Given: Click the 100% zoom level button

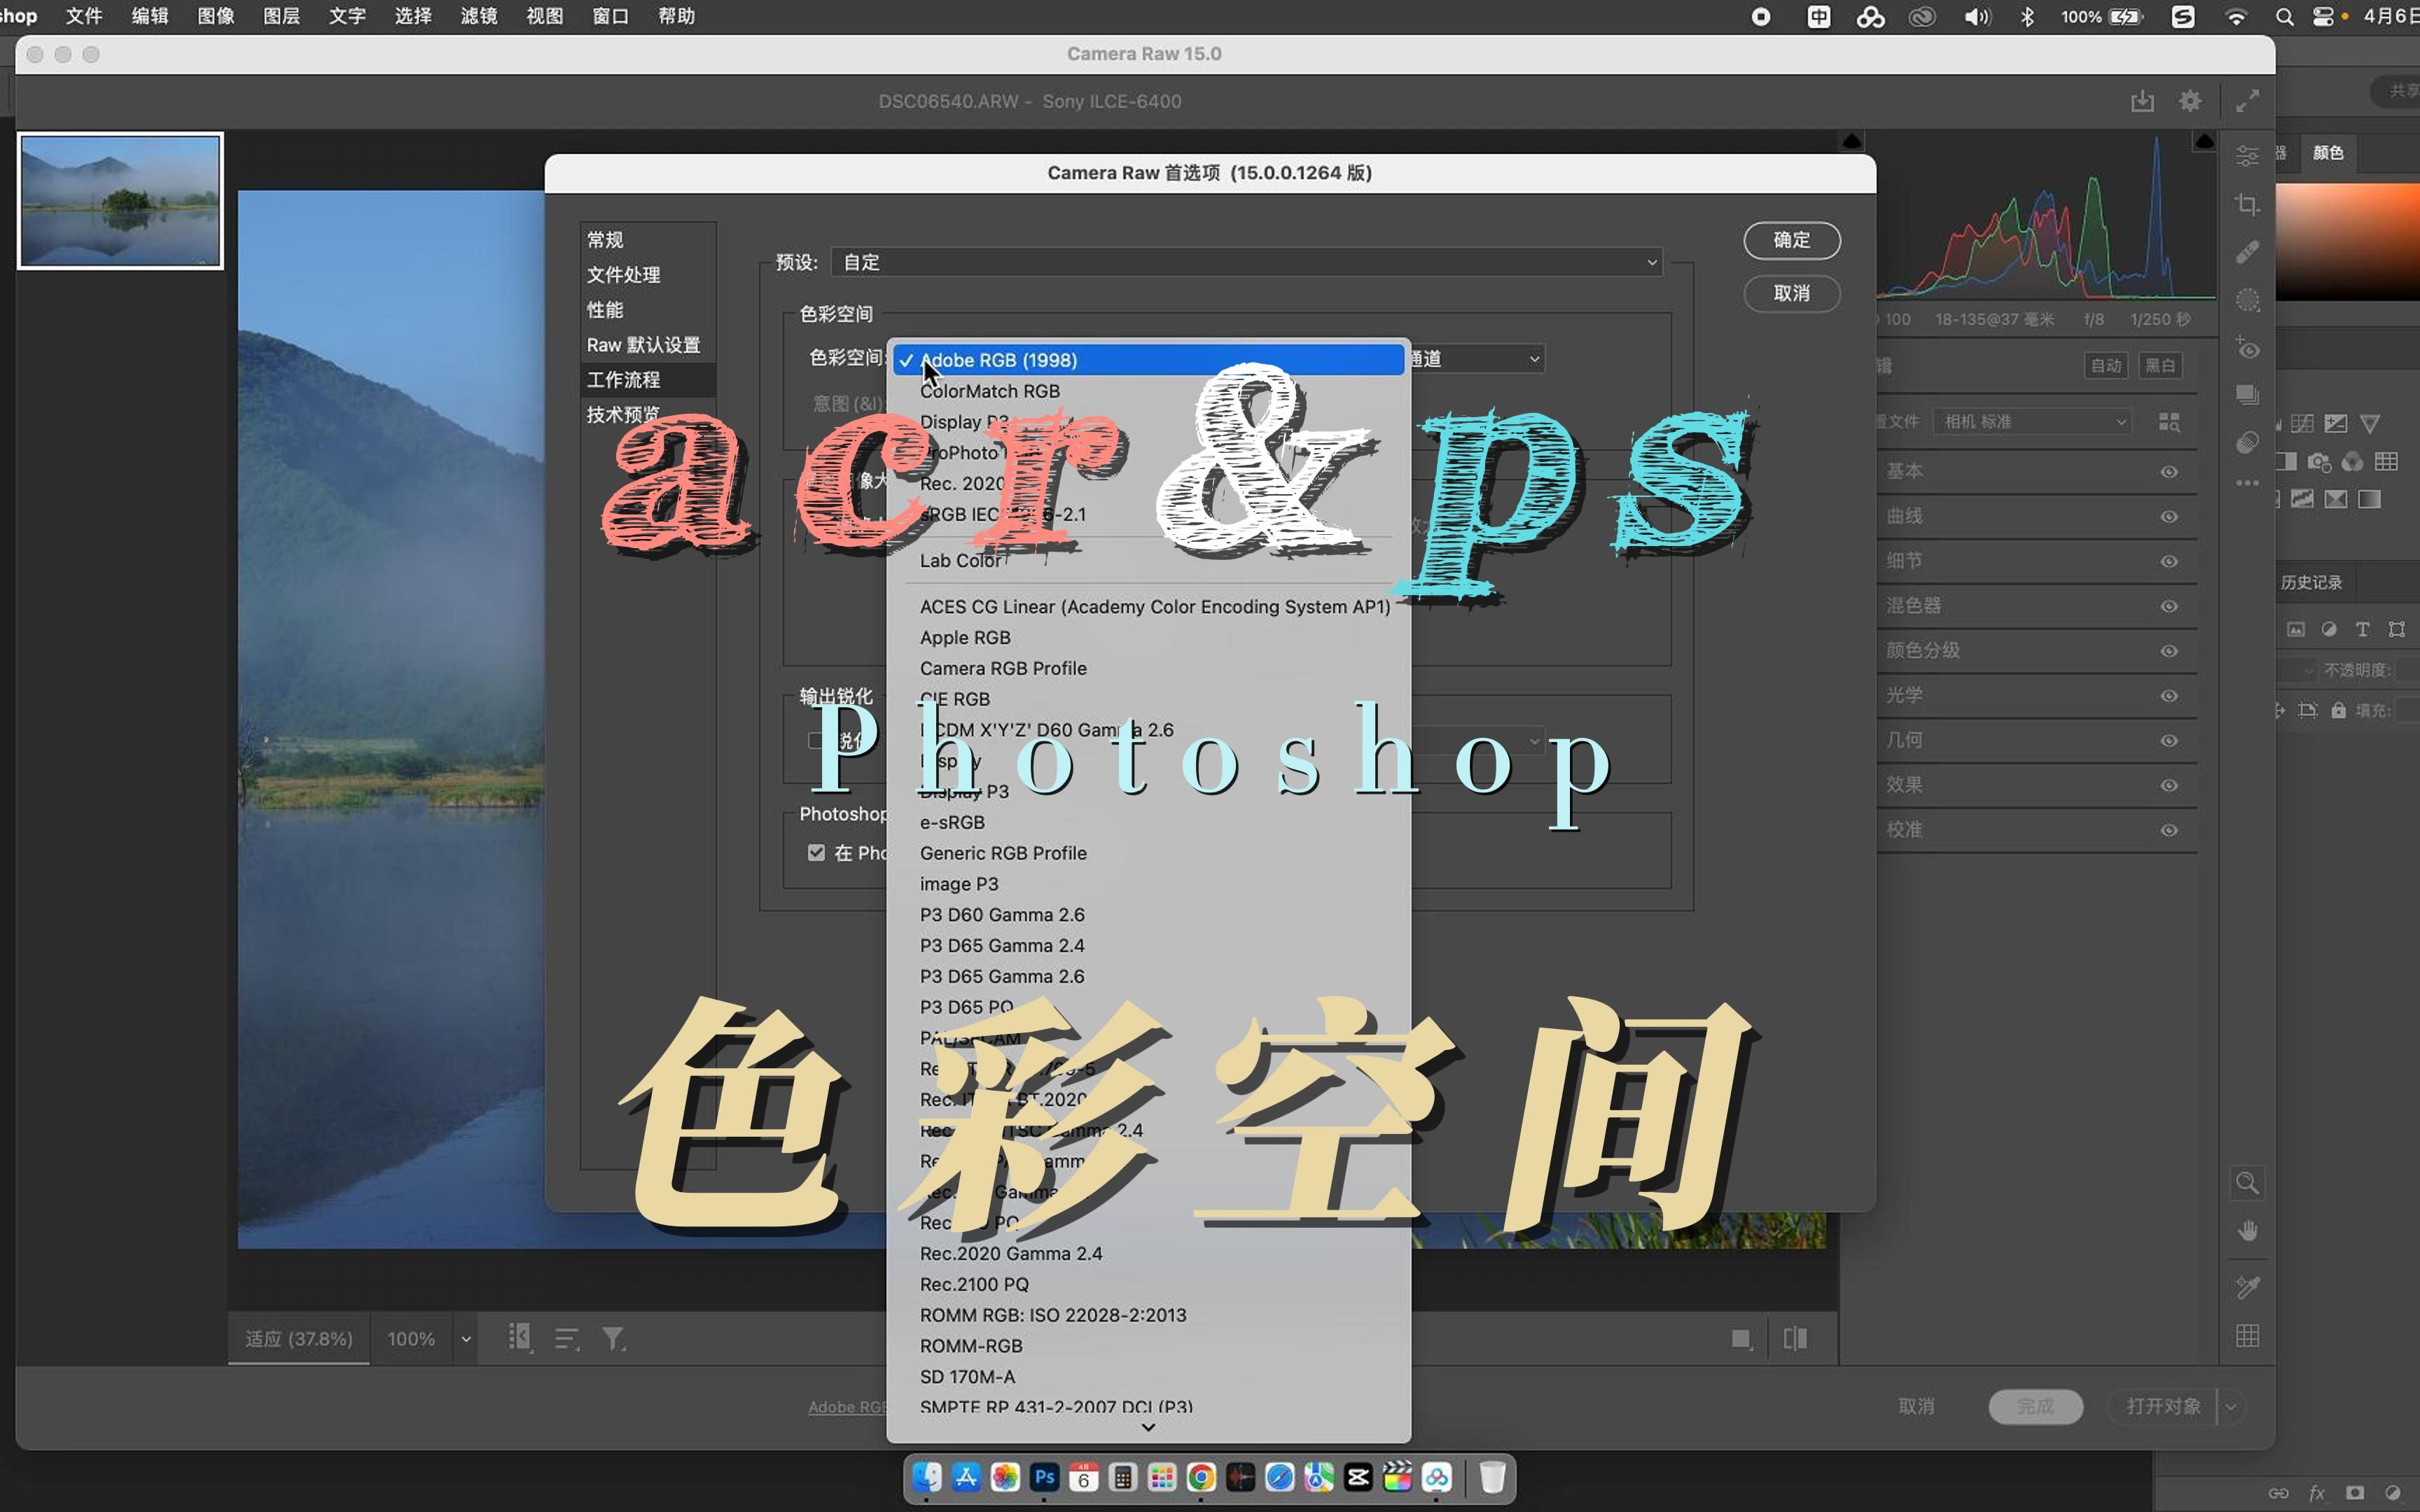Looking at the screenshot, I should (411, 1339).
